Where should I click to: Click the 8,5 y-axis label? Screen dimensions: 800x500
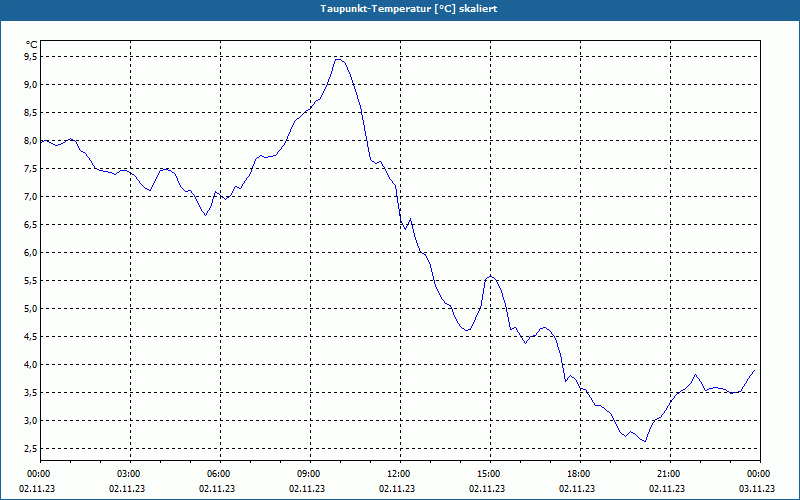click(31, 113)
